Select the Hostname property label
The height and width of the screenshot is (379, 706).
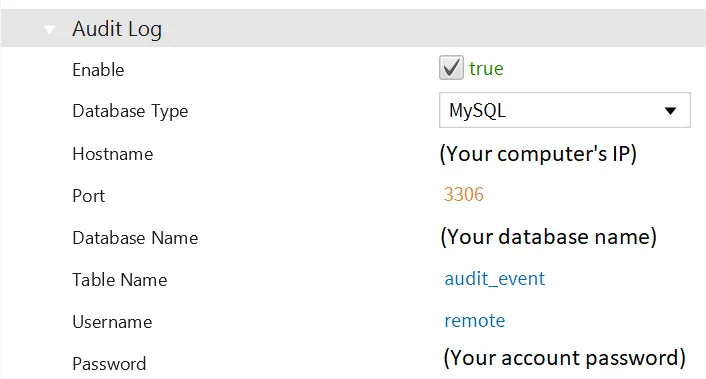113,154
